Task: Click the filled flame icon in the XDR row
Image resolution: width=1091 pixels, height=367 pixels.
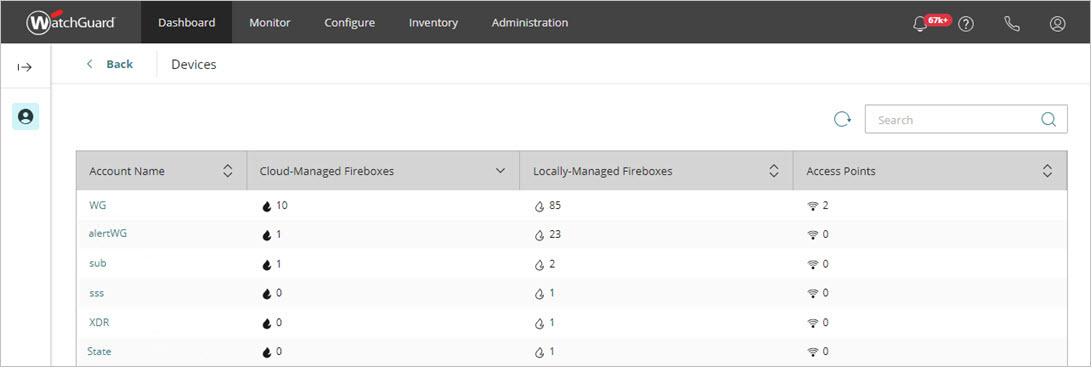Action: (x=266, y=323)
